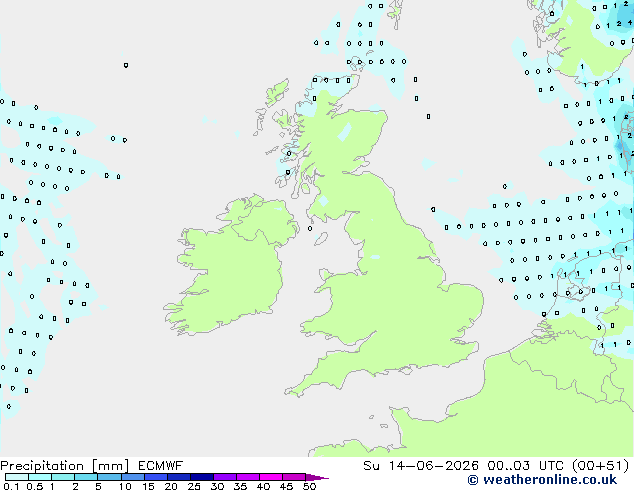Select the 2–5 mm legend color swatch

pos(86,477)
